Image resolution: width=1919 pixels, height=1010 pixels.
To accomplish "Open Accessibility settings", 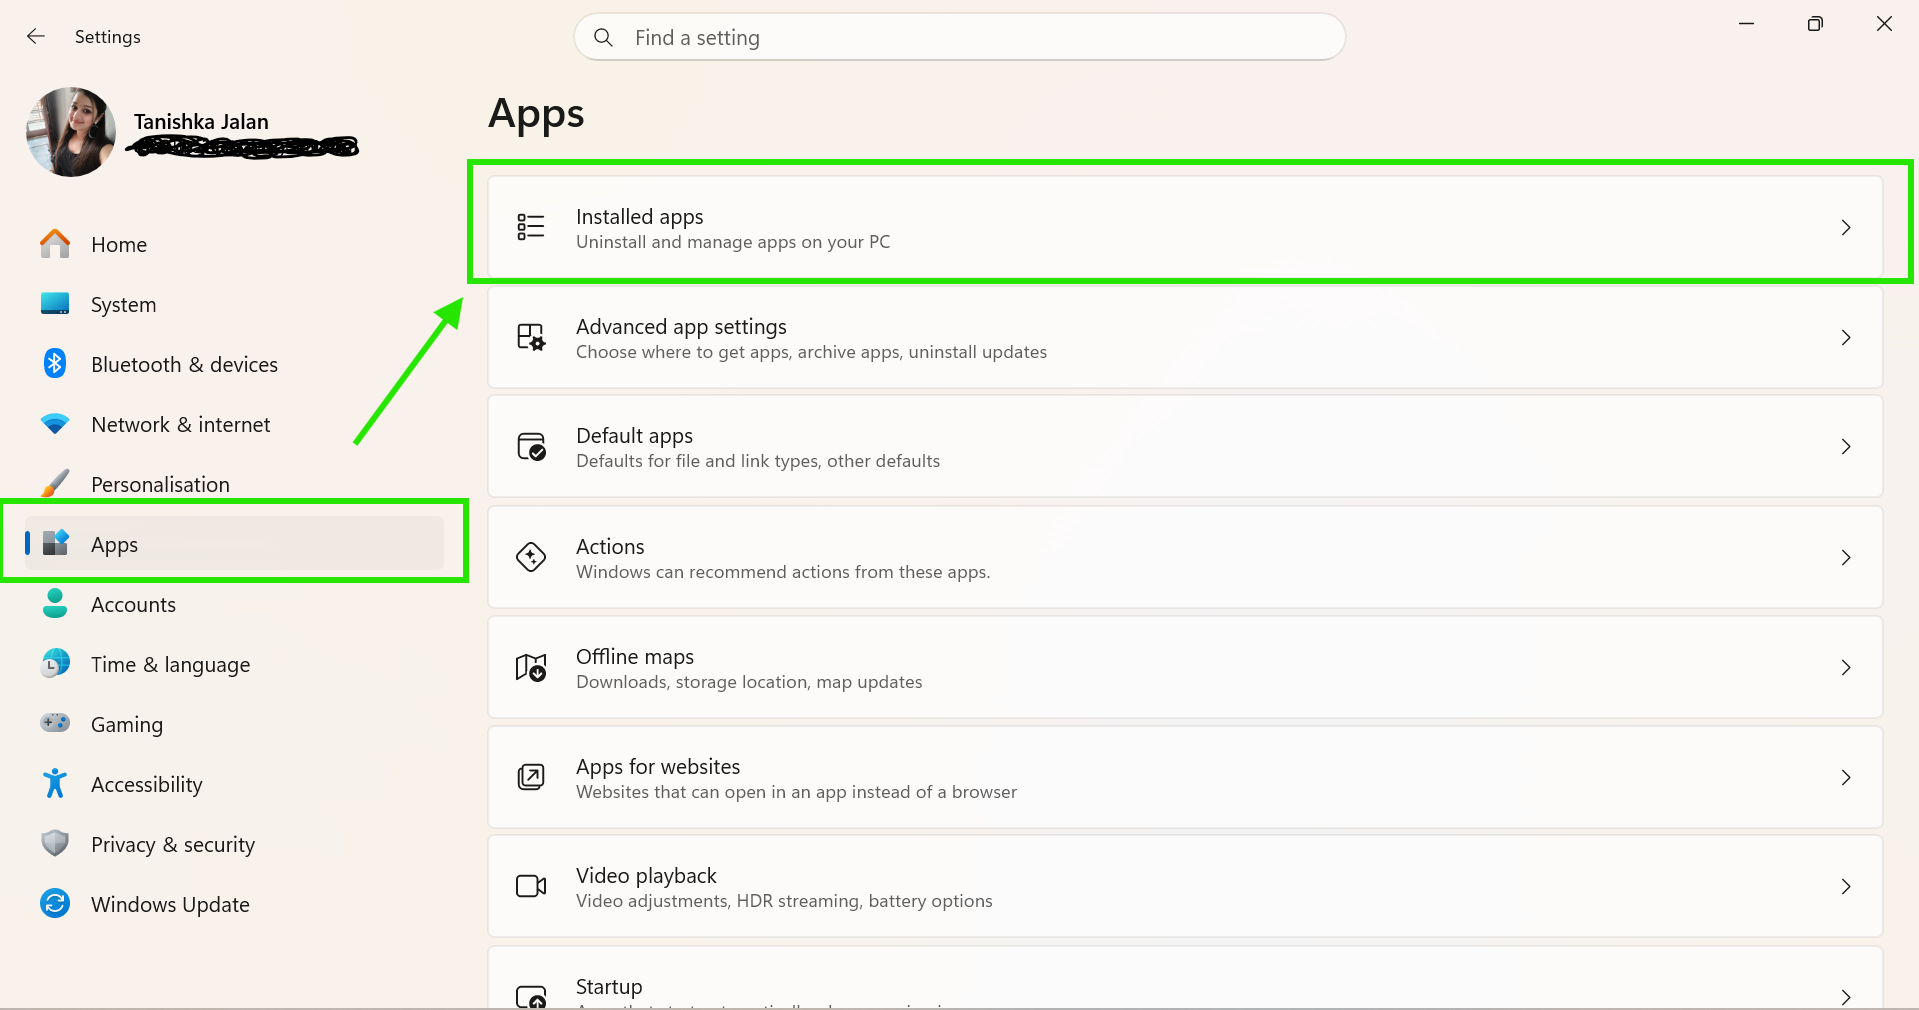I will tap(234, 784).
